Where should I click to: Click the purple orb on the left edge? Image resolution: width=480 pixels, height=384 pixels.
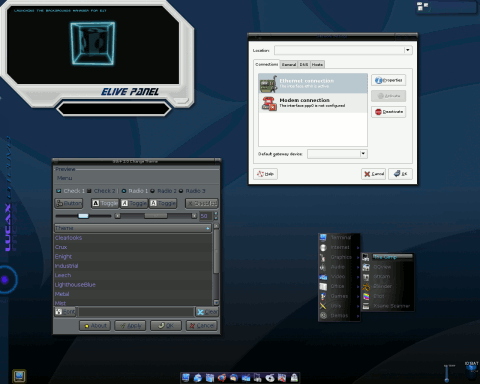click(x=5, y=280)
